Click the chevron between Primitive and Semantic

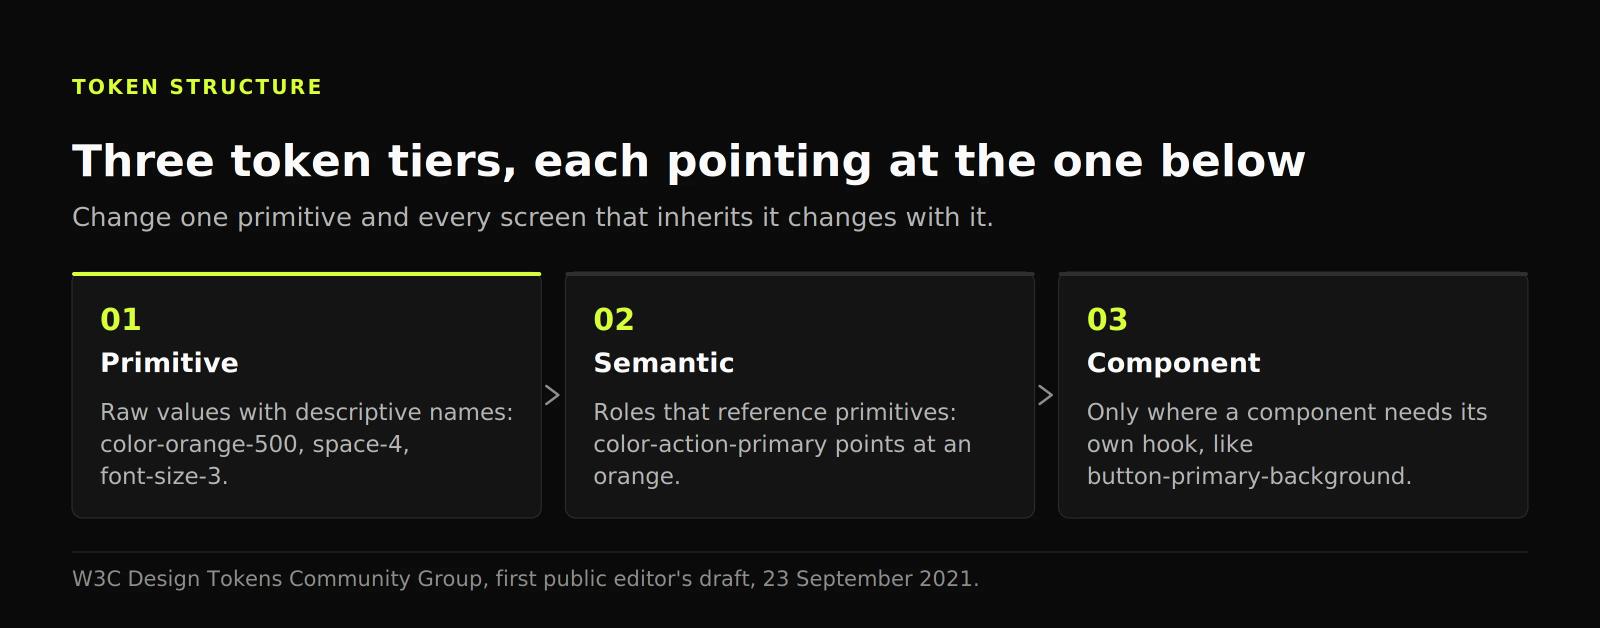552,395
